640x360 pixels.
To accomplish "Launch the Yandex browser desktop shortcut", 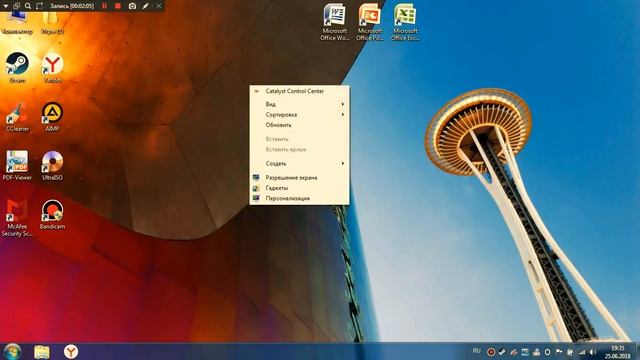I will click(53, 68).
